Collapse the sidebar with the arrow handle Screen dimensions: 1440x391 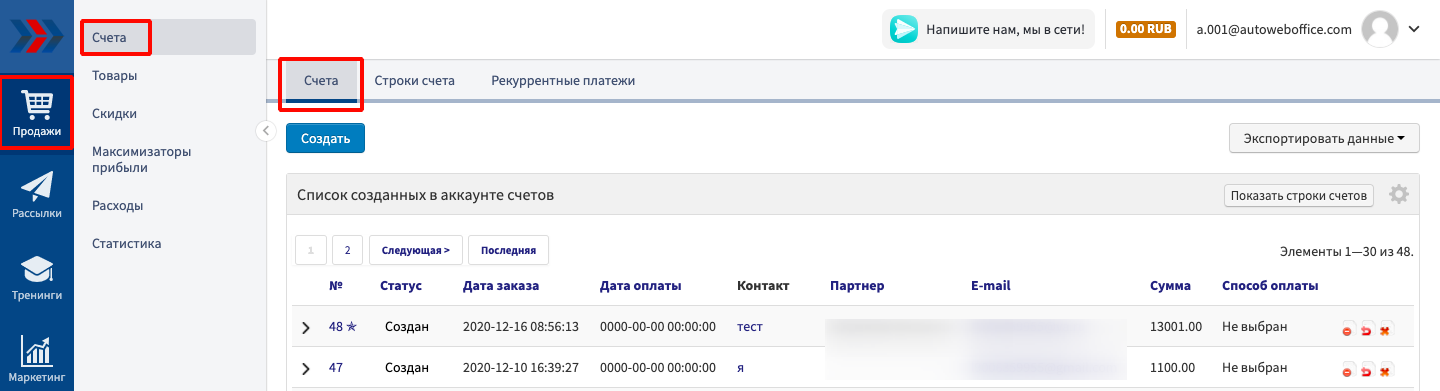pyautogui.click(x=265, y=130)
